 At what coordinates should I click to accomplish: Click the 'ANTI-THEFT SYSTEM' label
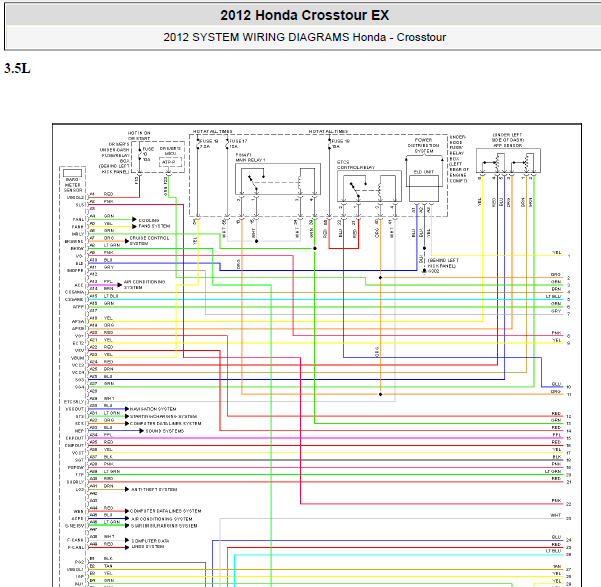[154, 490]
